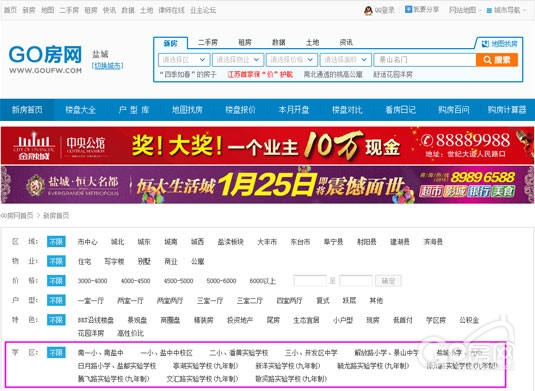Expand the property type dropdown
Image resolution: width=535 pixels, height=391 pixels.
(238, 60)
